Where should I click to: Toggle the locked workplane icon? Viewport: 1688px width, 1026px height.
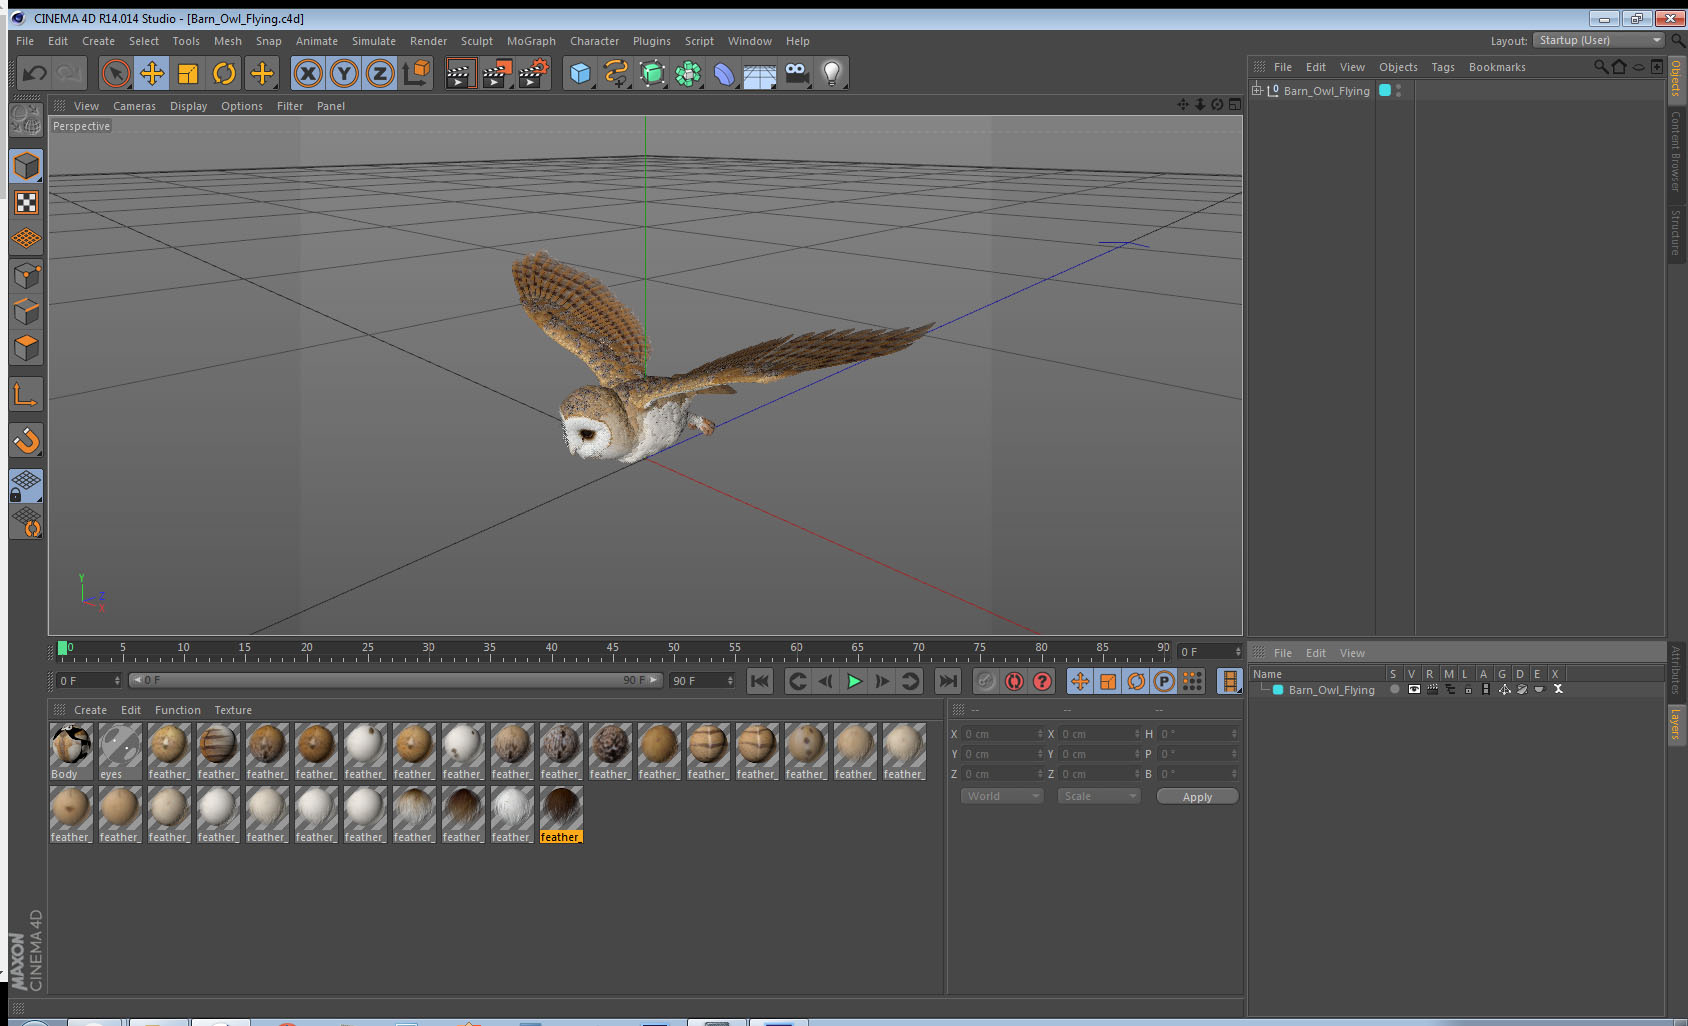coord(26,486)
